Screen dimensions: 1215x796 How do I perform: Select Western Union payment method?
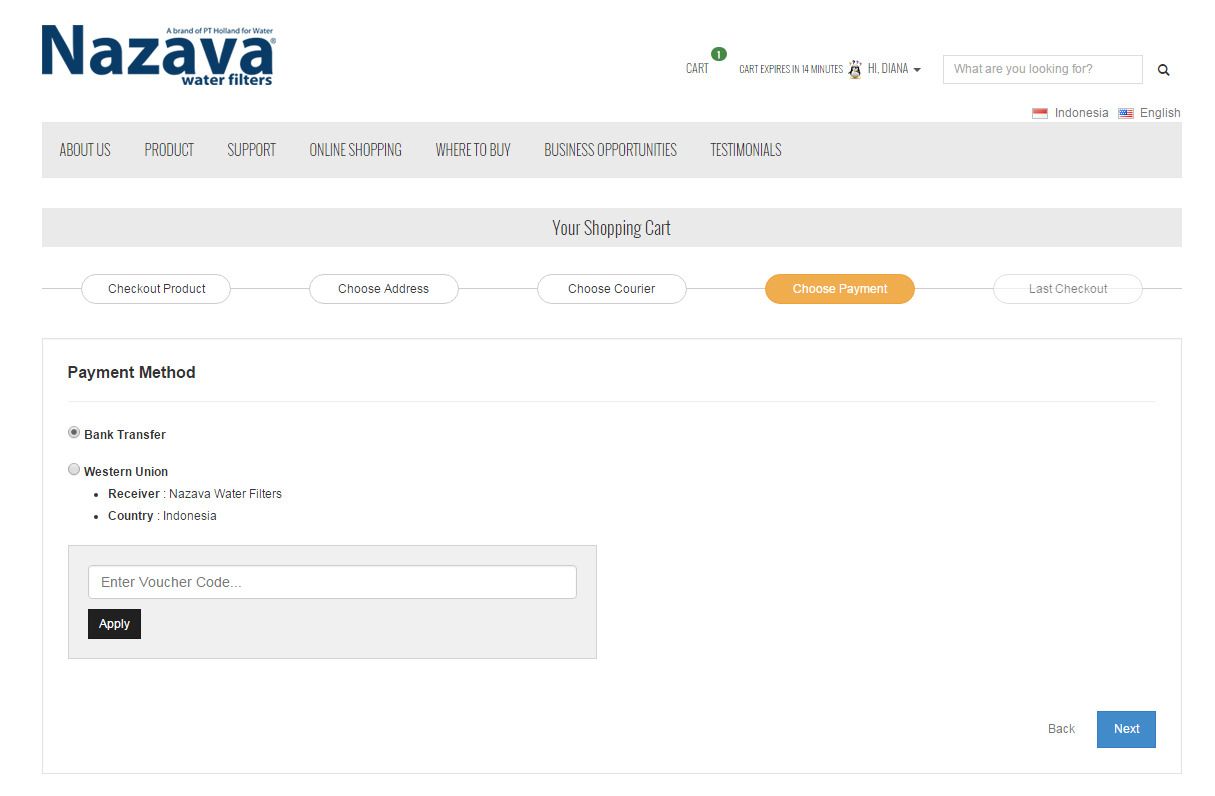point(74,469)
